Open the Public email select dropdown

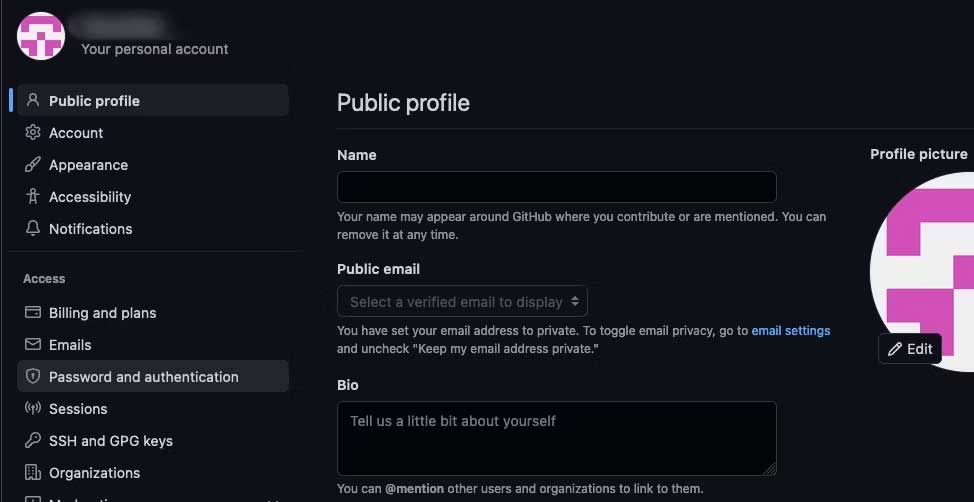click(x=462, y=301)
